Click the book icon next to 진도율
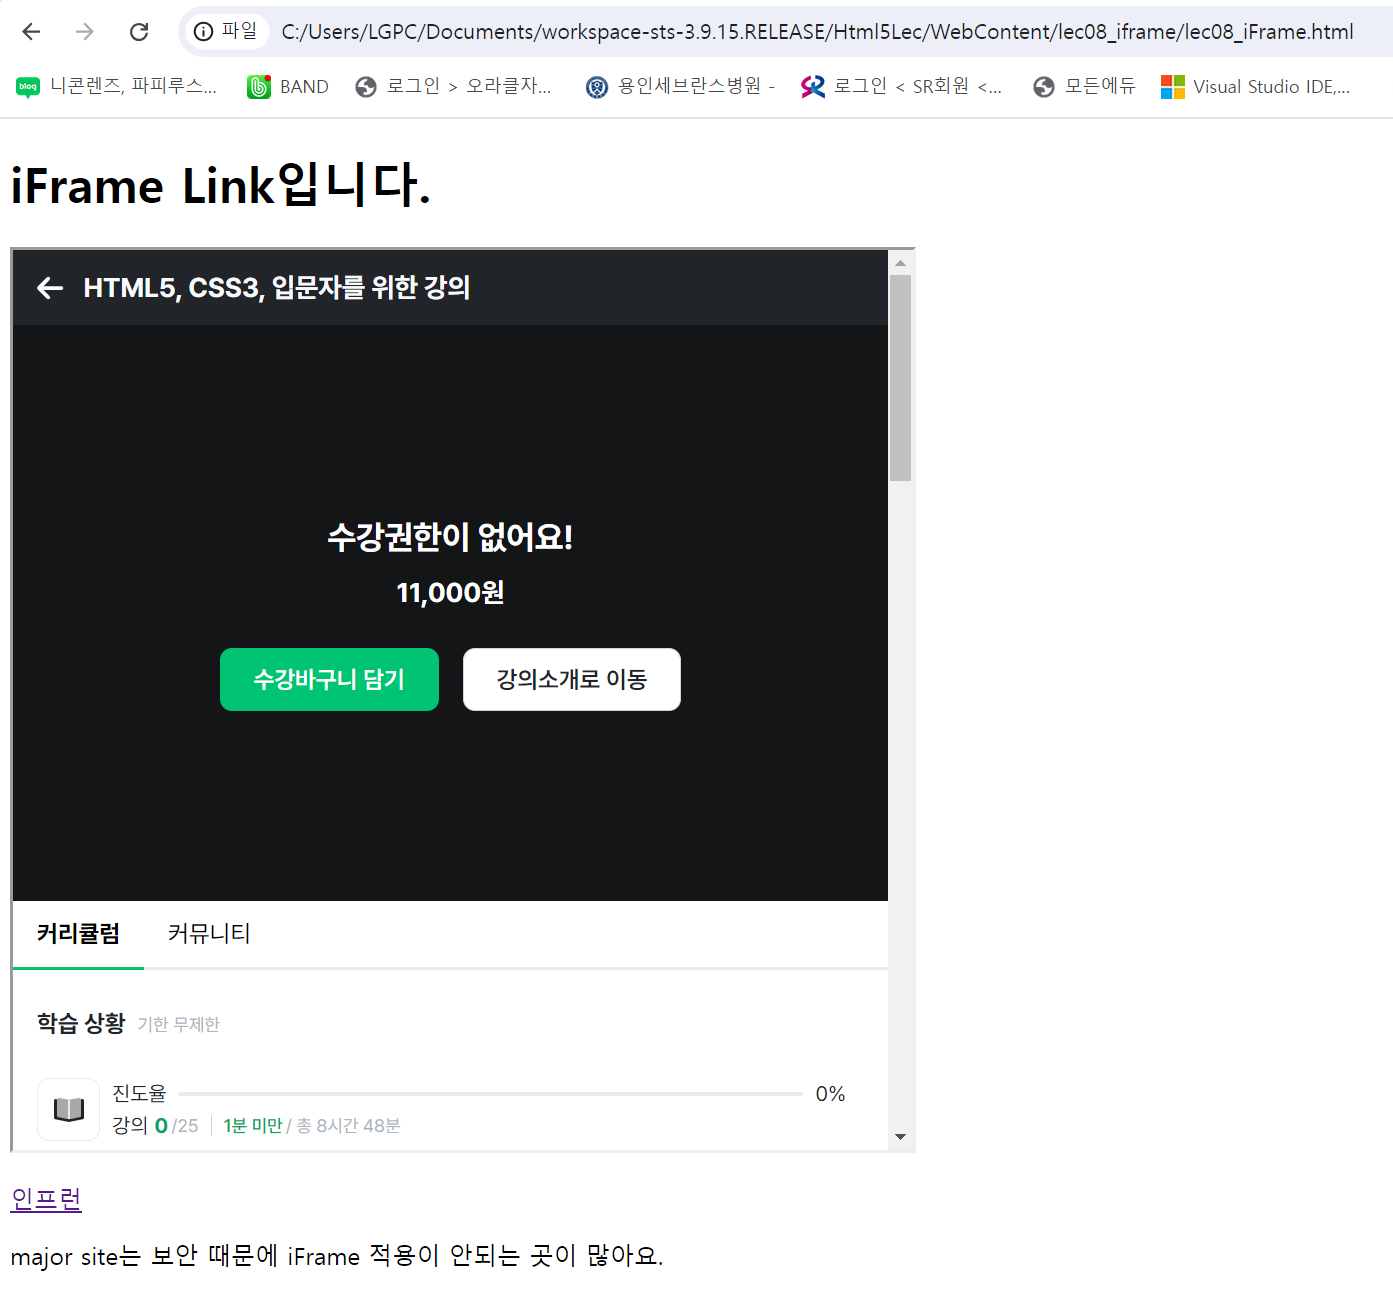 coord(69,1109)
